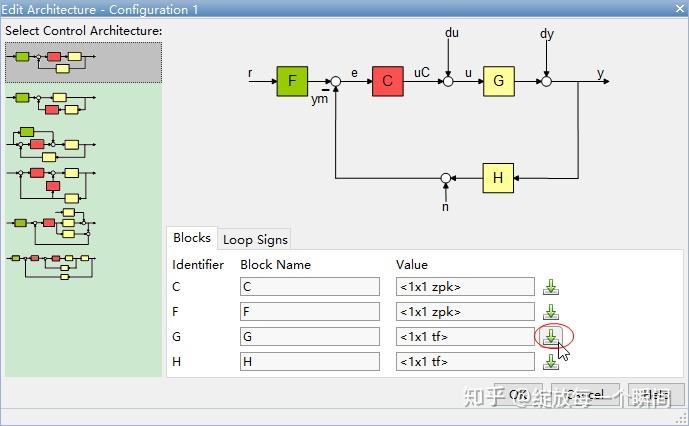Click the red C block in diagram

(388, 81)
